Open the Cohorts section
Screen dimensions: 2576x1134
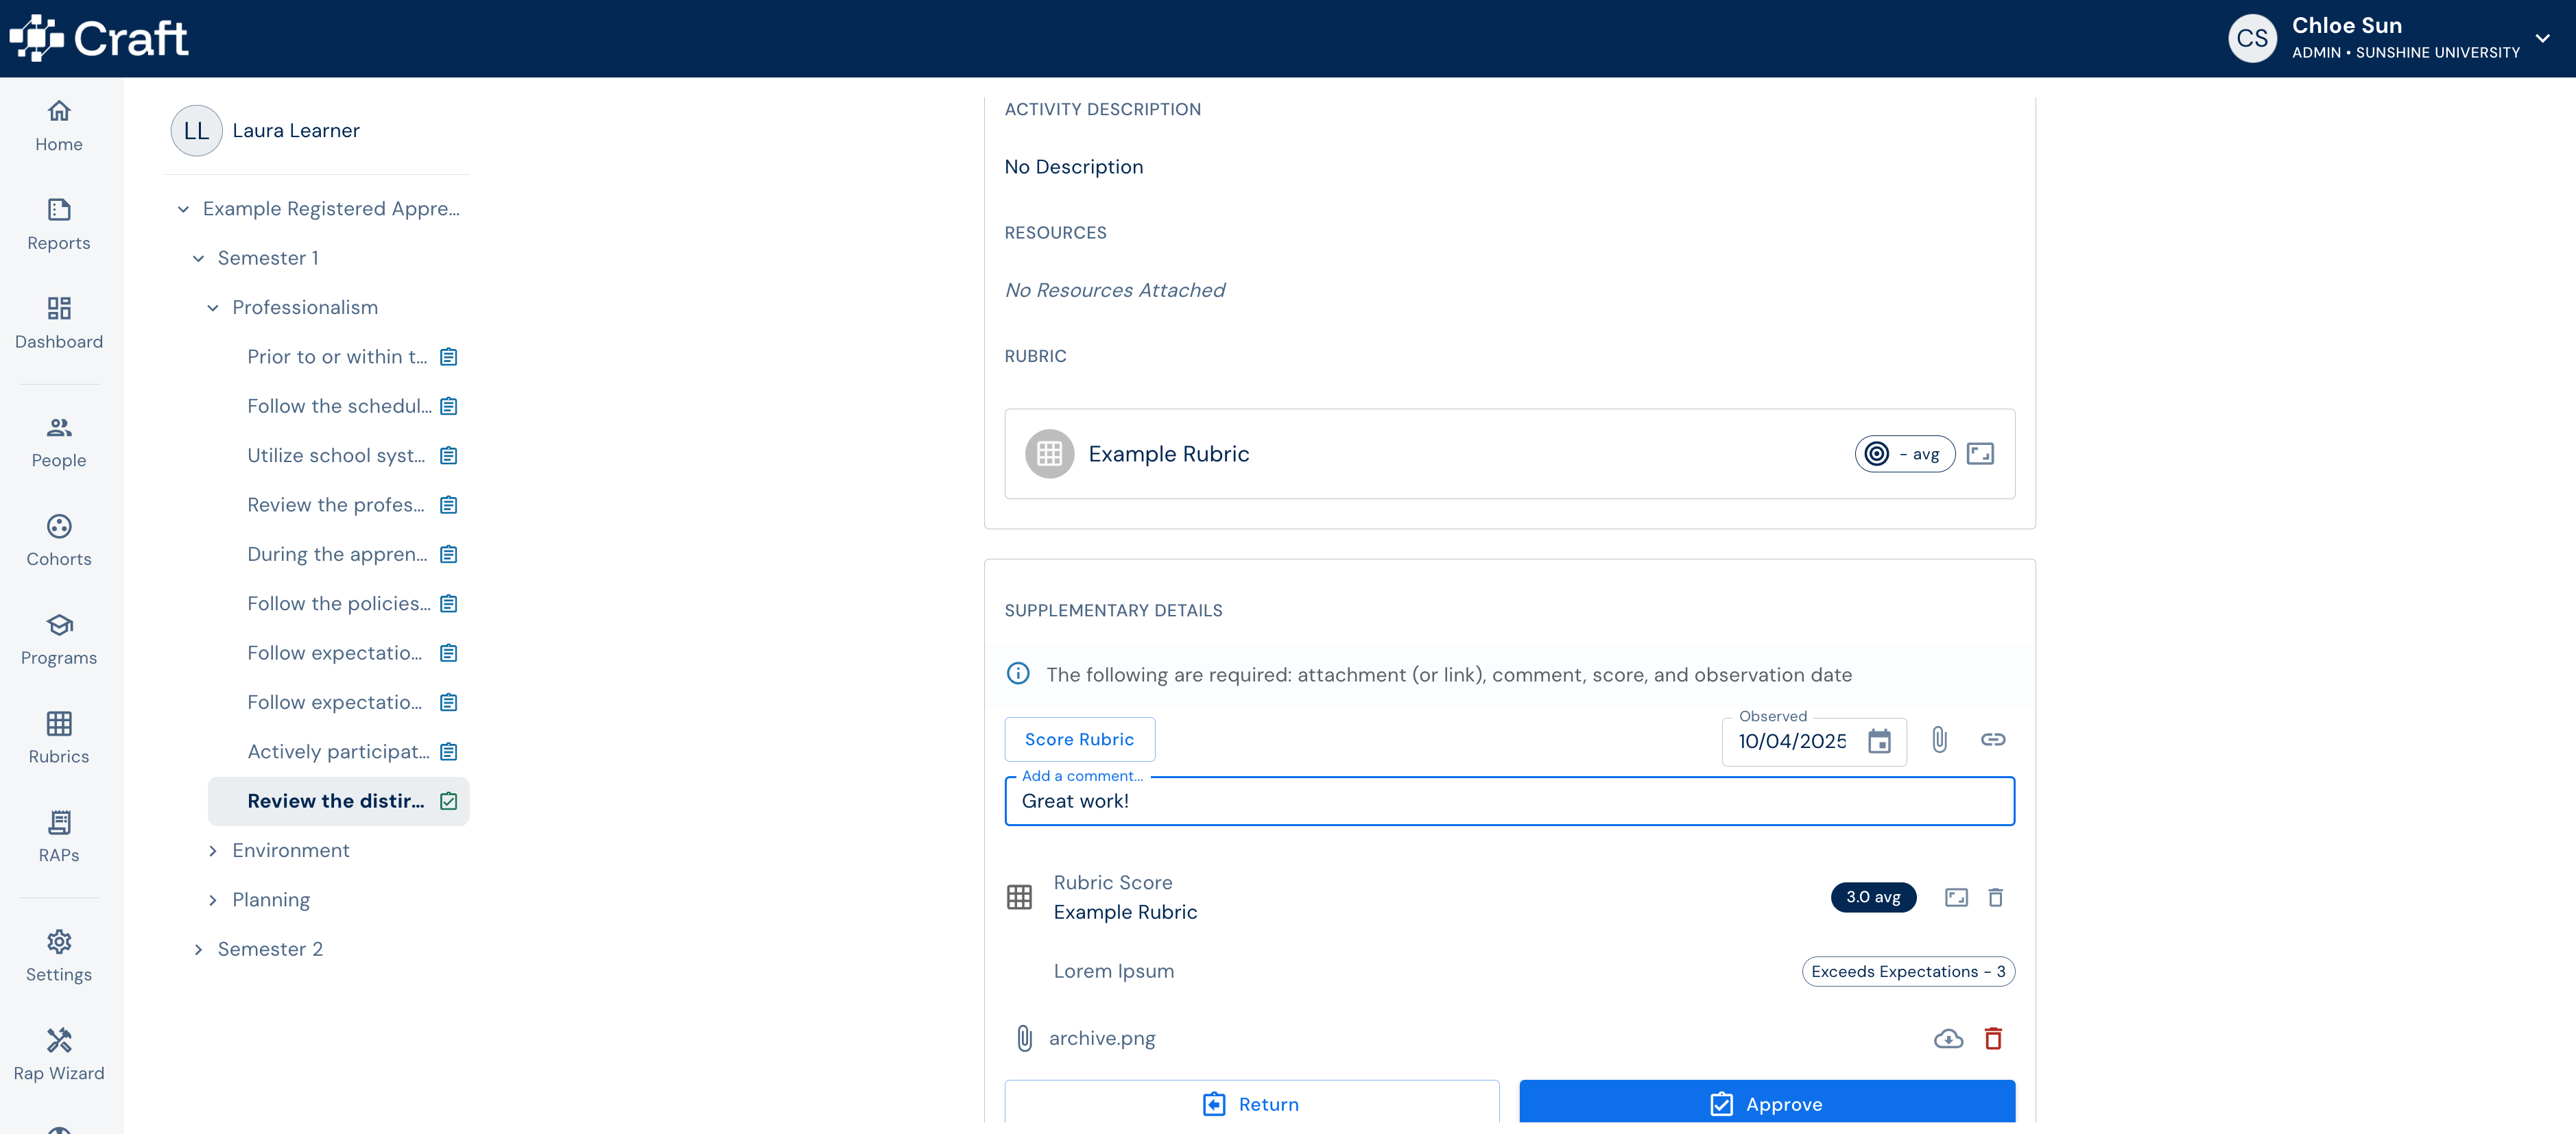pyautogui.click(x=59, y=541)
